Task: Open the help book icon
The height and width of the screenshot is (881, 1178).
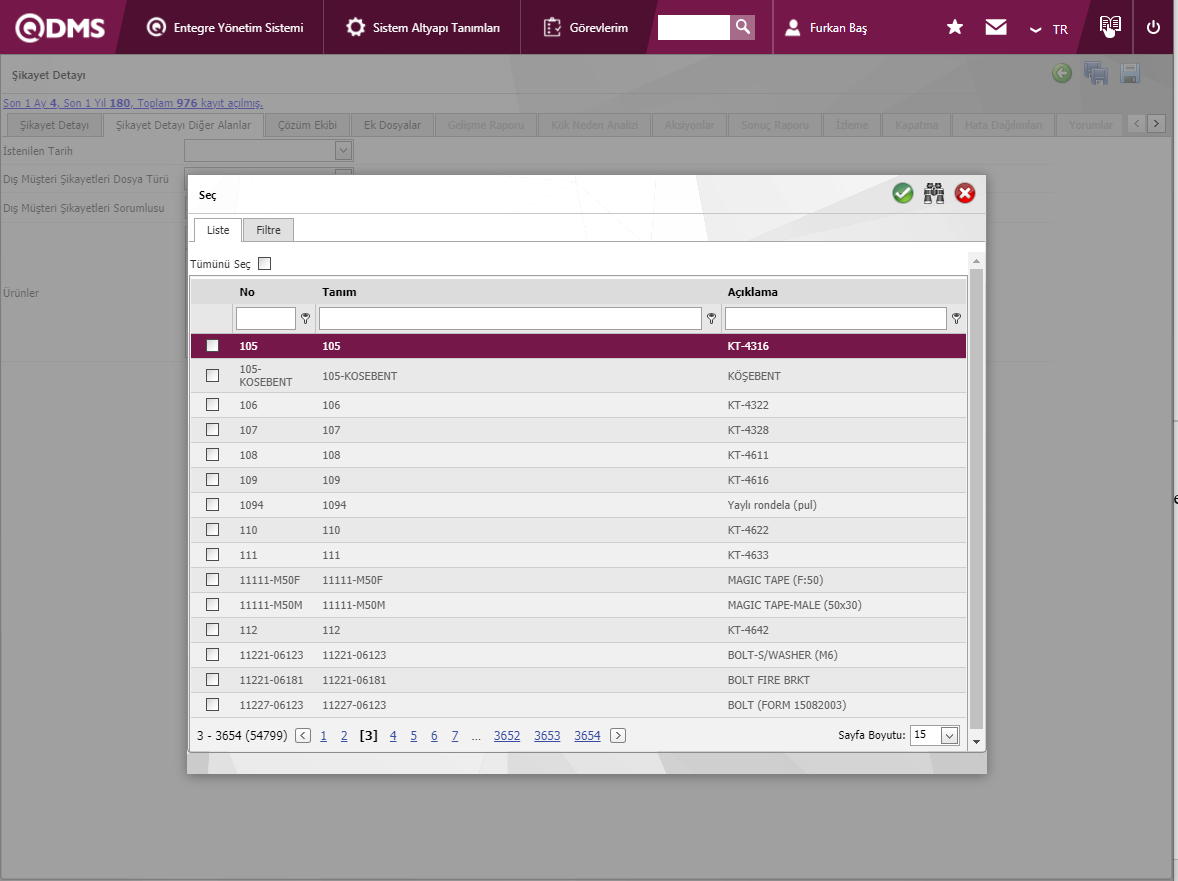Action: [1109, 26]
